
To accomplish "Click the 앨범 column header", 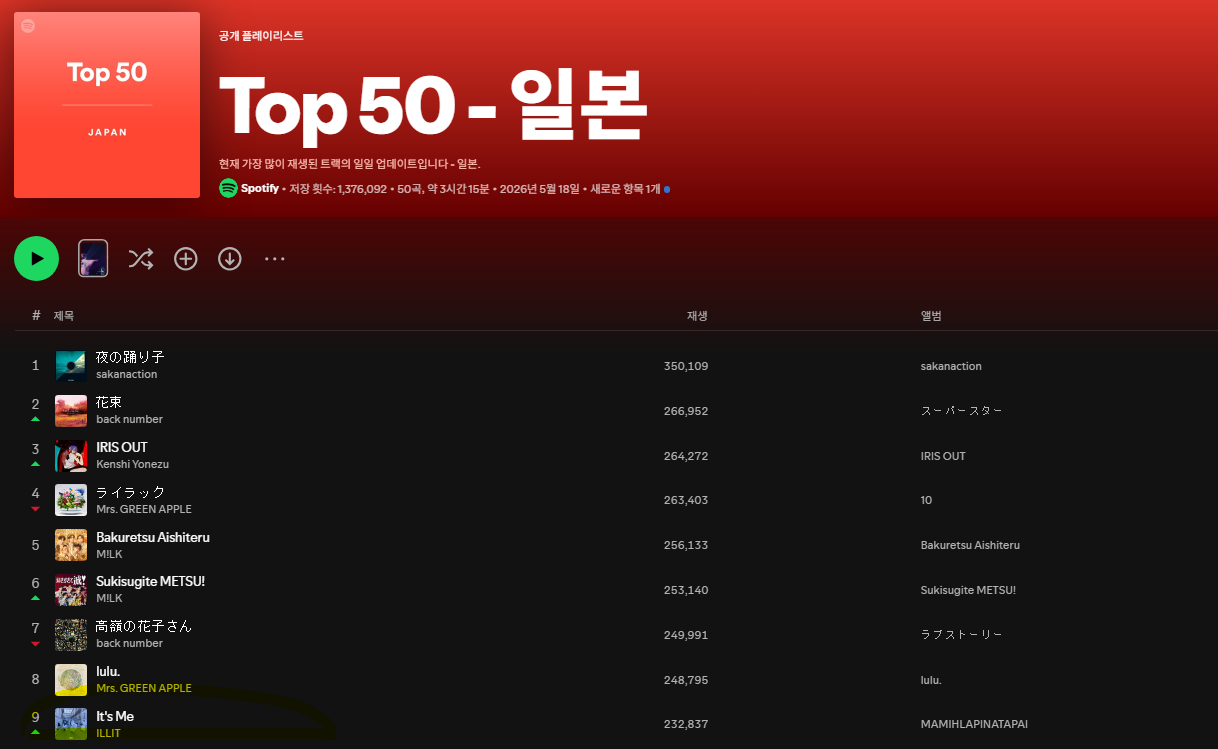I will point(931,316).
